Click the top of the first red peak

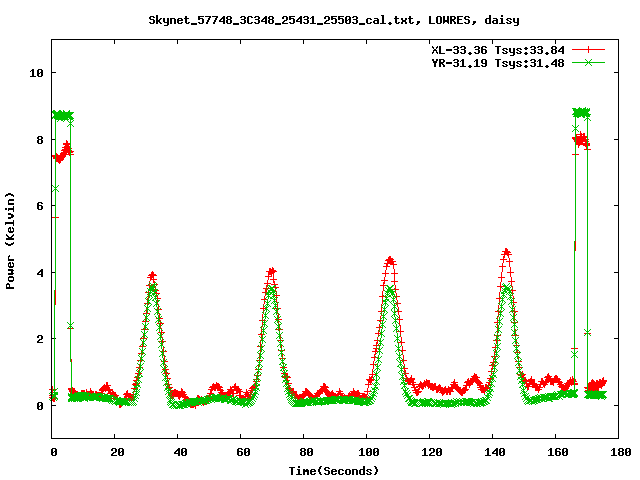pos(152,275)
